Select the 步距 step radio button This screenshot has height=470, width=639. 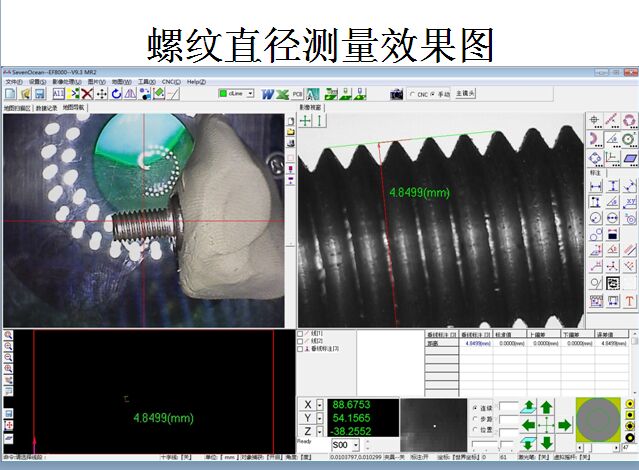point(475,419)
